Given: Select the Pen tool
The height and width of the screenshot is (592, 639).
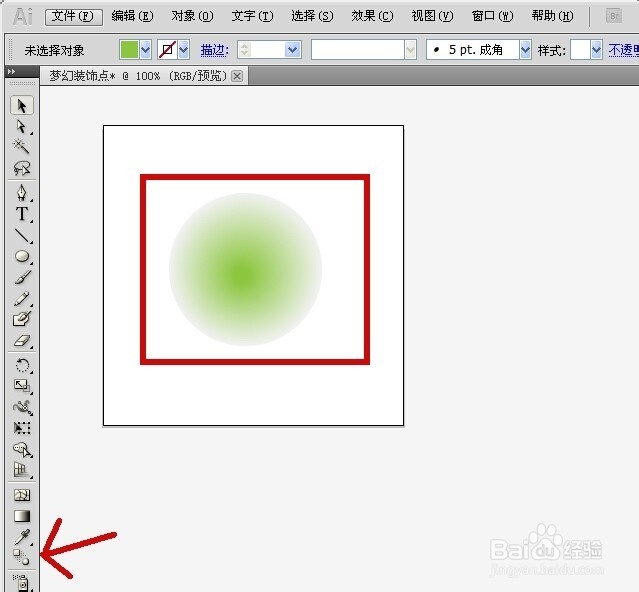Looking at the screenshot, I should point(22,192).
